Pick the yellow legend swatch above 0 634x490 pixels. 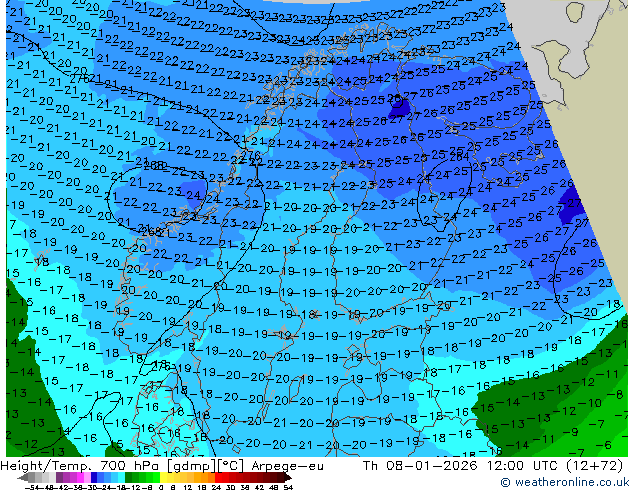pyautogui.click(x=163, y=477)
